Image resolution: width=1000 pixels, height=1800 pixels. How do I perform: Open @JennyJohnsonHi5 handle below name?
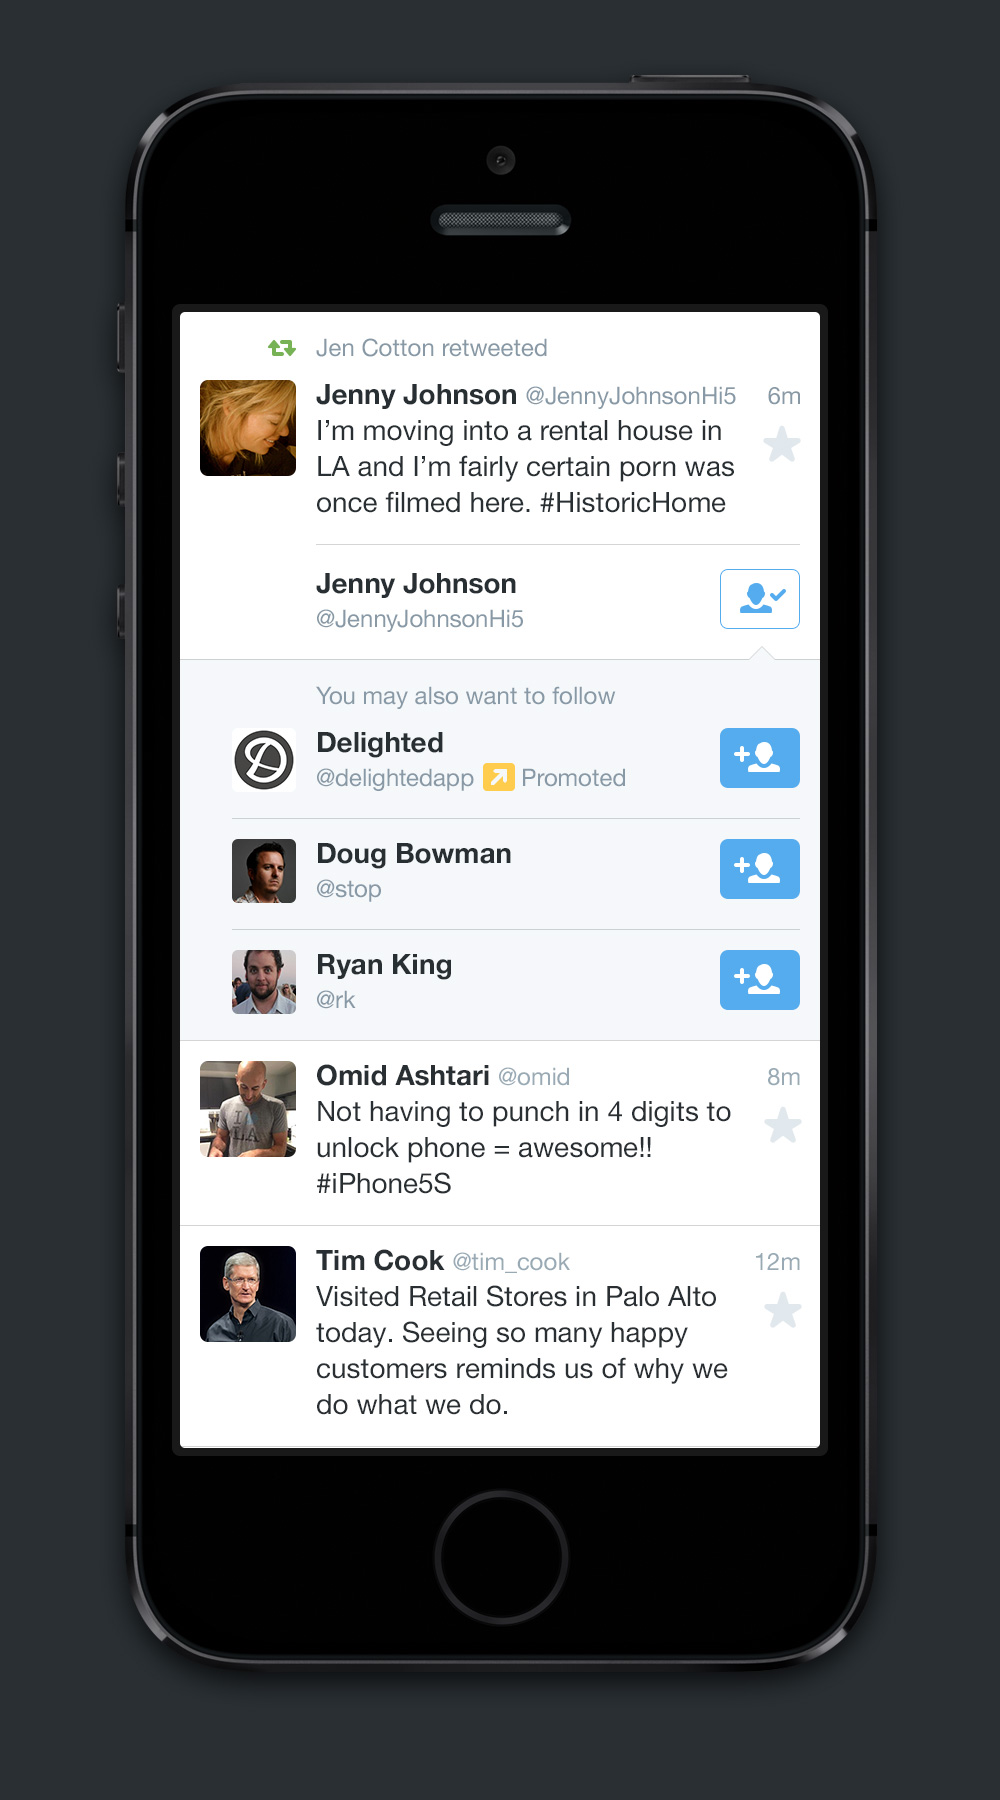pos(420,619)
